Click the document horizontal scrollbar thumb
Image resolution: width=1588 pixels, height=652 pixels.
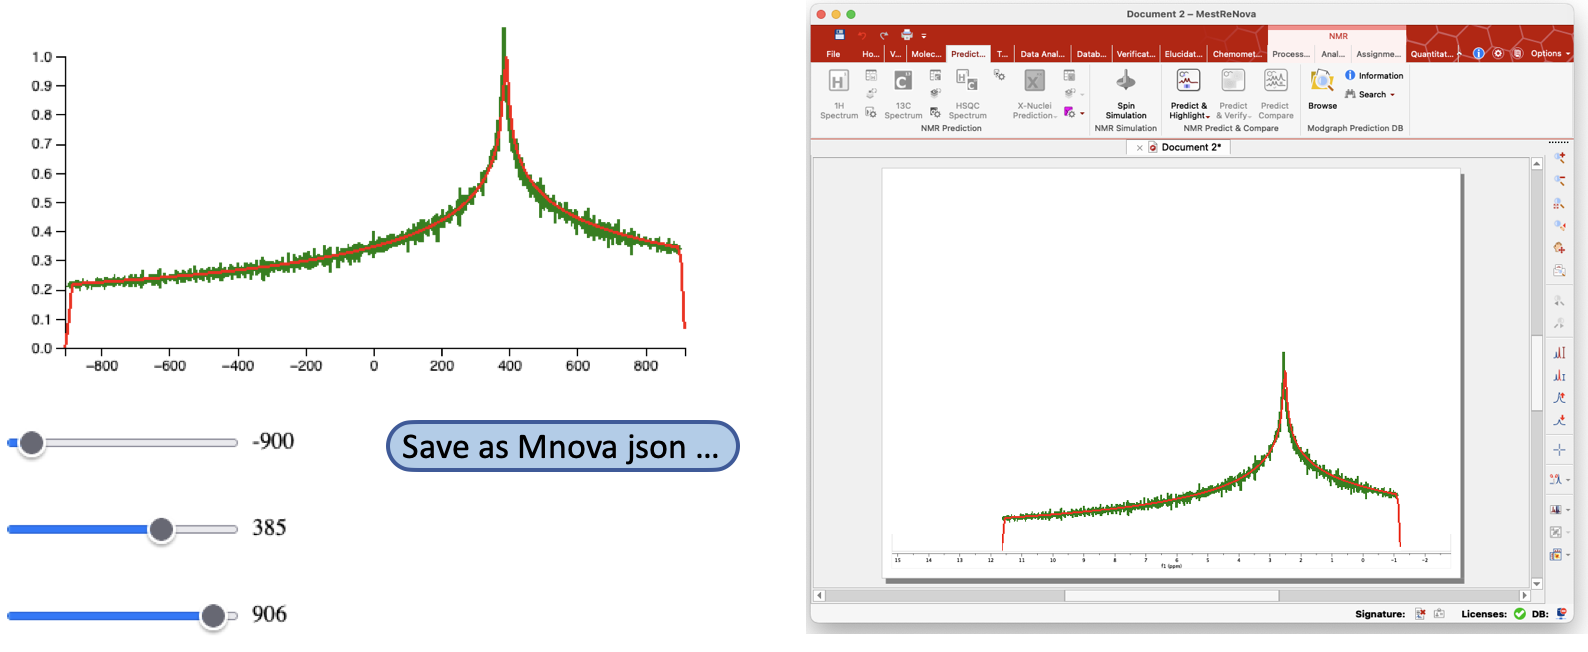point(1171,596)
